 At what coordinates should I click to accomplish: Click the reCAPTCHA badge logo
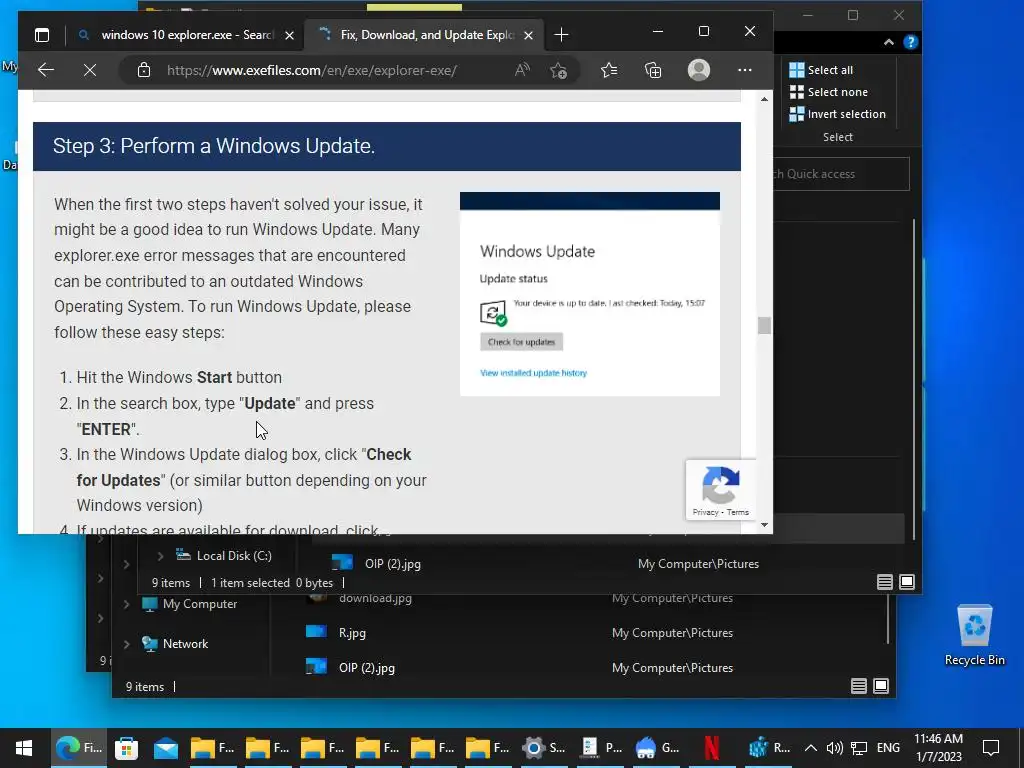[720, 485]
